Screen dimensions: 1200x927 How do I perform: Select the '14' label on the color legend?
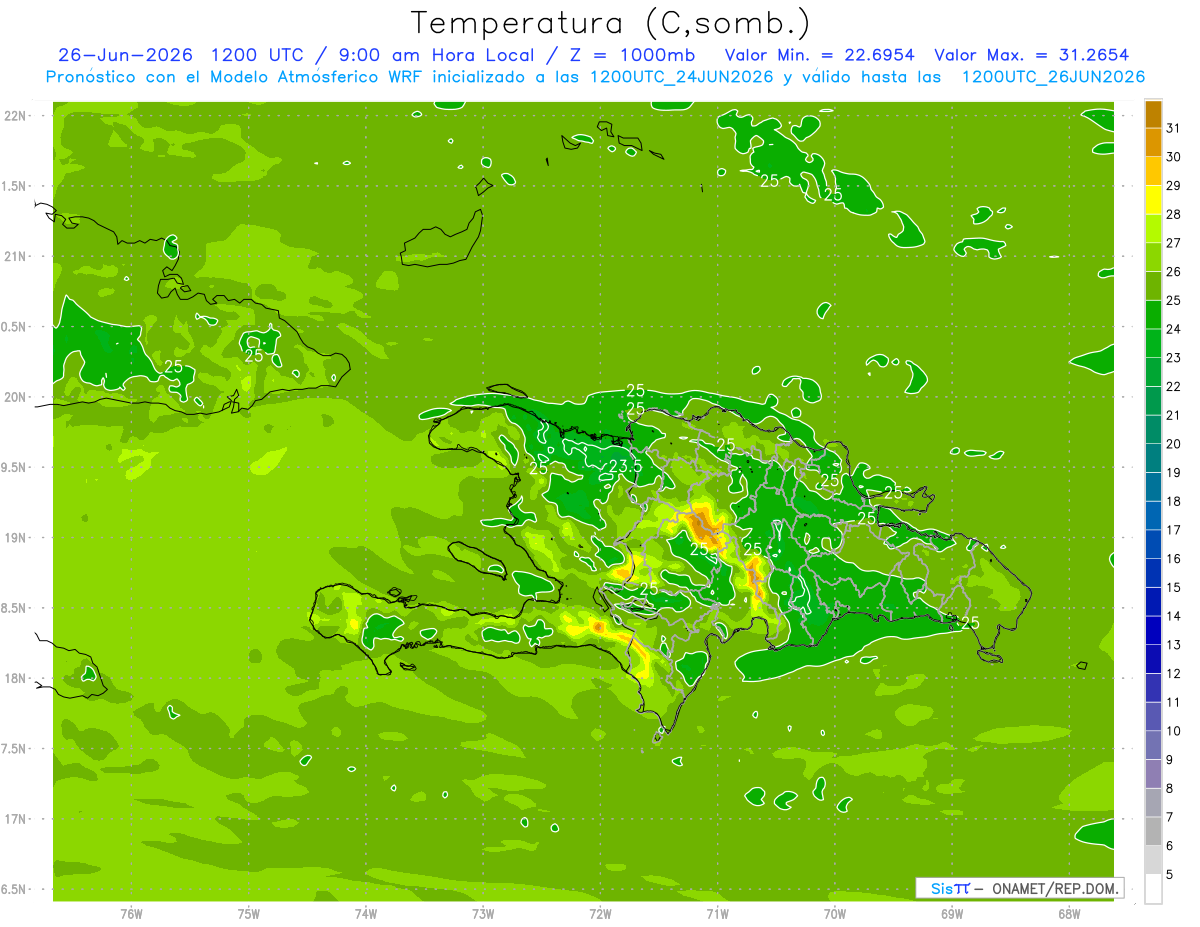(1173, 616)
